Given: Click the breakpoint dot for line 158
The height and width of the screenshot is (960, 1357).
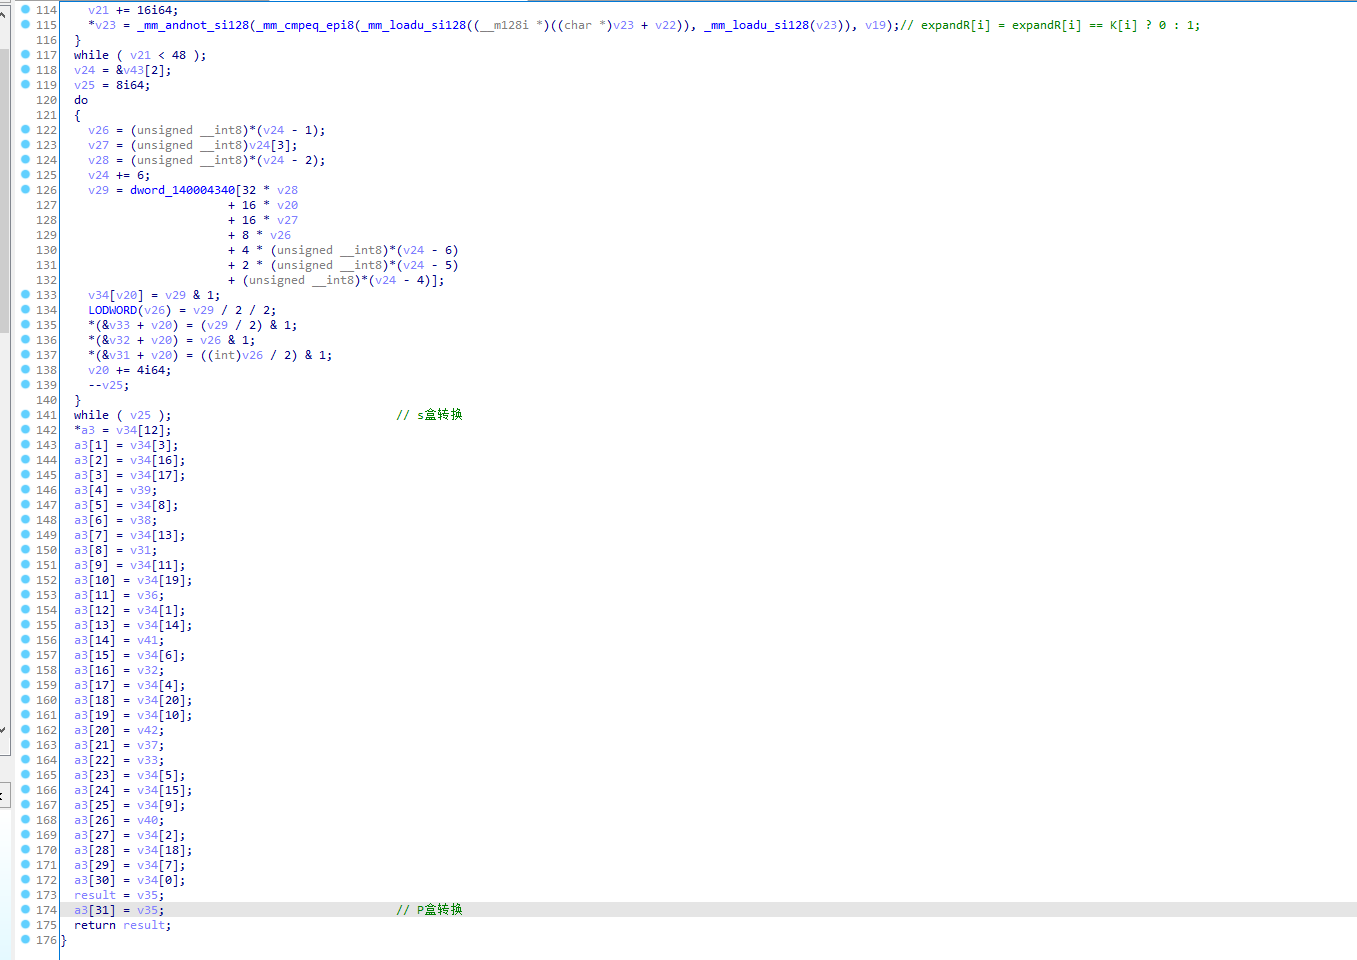Looking at the screenshot, I should (26, 670).
